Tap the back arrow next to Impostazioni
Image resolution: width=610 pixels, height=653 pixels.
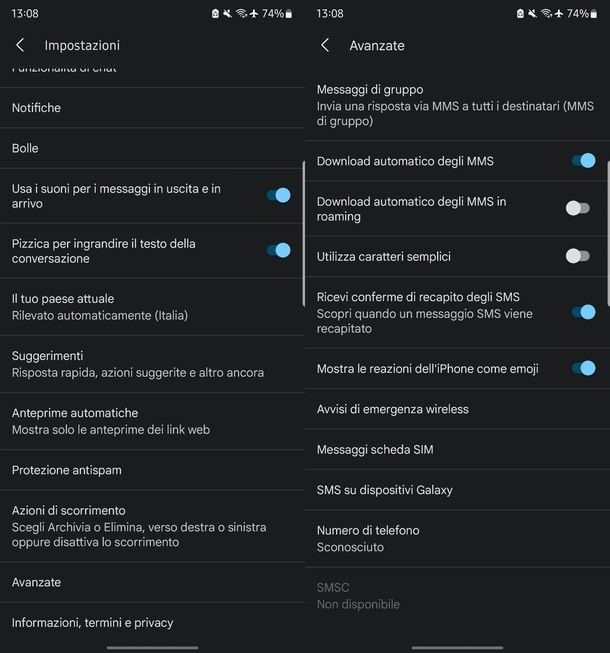(x=20, y=45)
